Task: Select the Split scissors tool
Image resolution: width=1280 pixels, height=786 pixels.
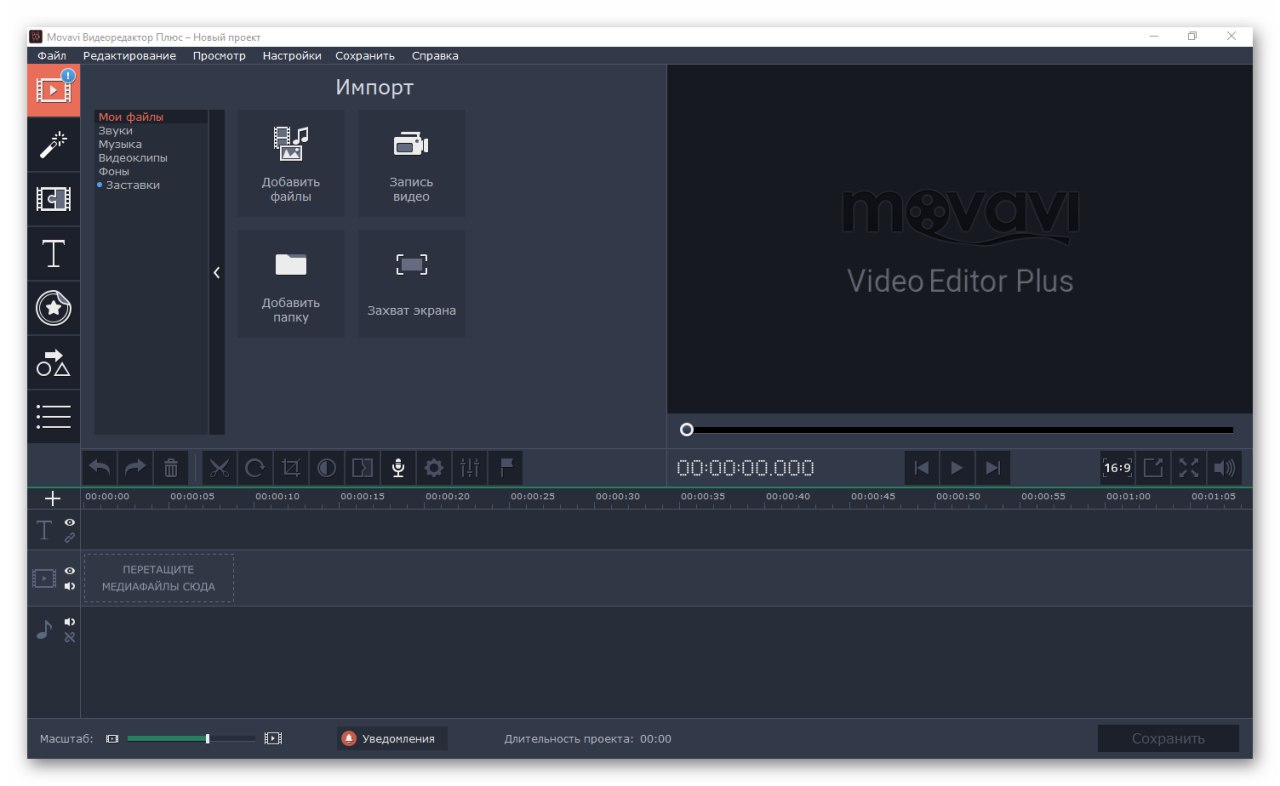Action: coord(220,467)
